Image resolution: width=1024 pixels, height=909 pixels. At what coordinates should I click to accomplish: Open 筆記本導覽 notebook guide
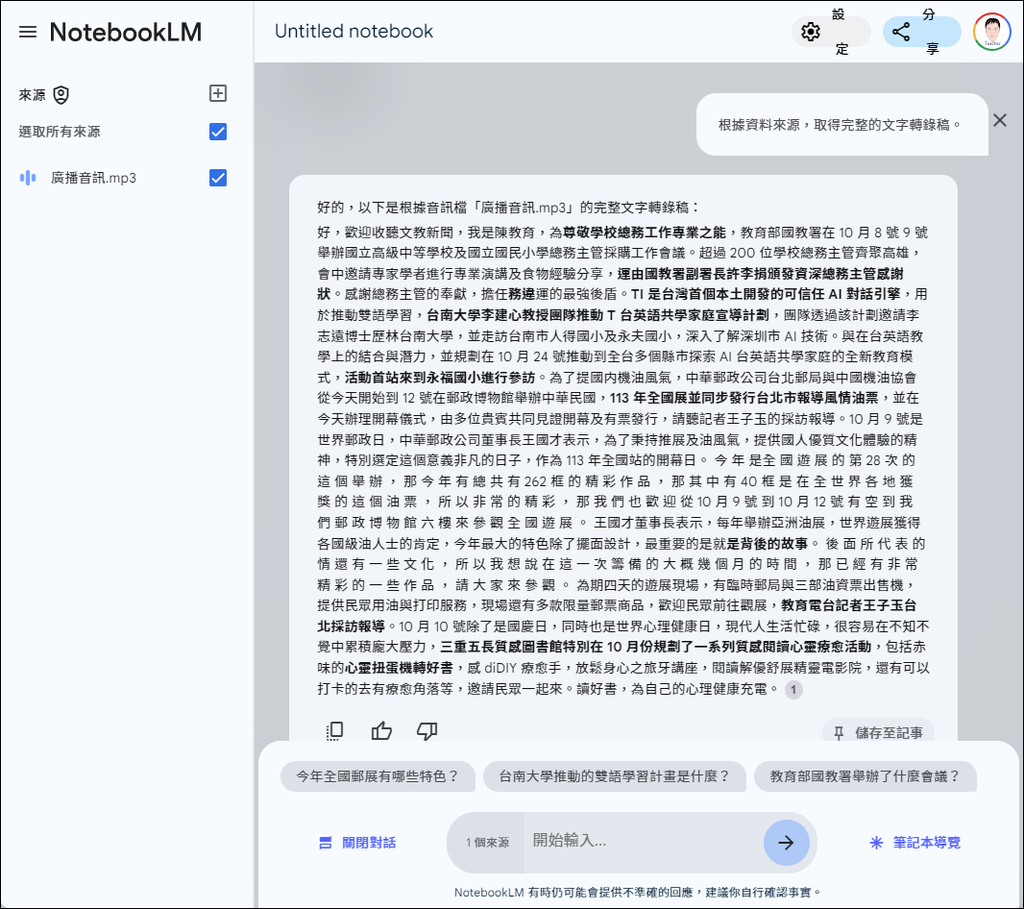pos(916,843)
